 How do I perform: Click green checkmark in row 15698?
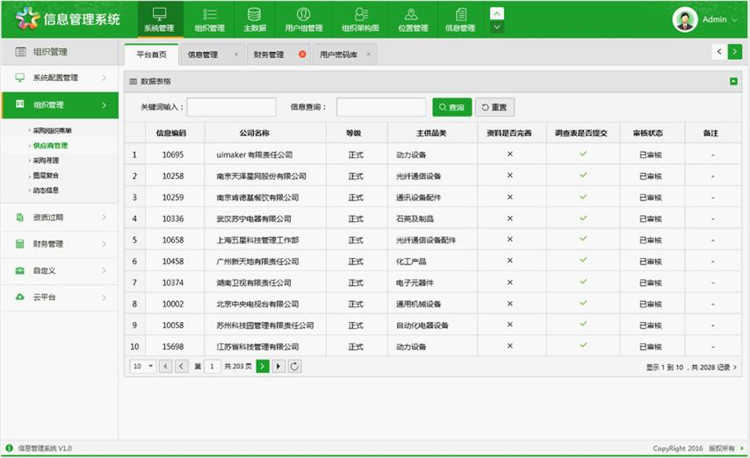click(583, 345)
